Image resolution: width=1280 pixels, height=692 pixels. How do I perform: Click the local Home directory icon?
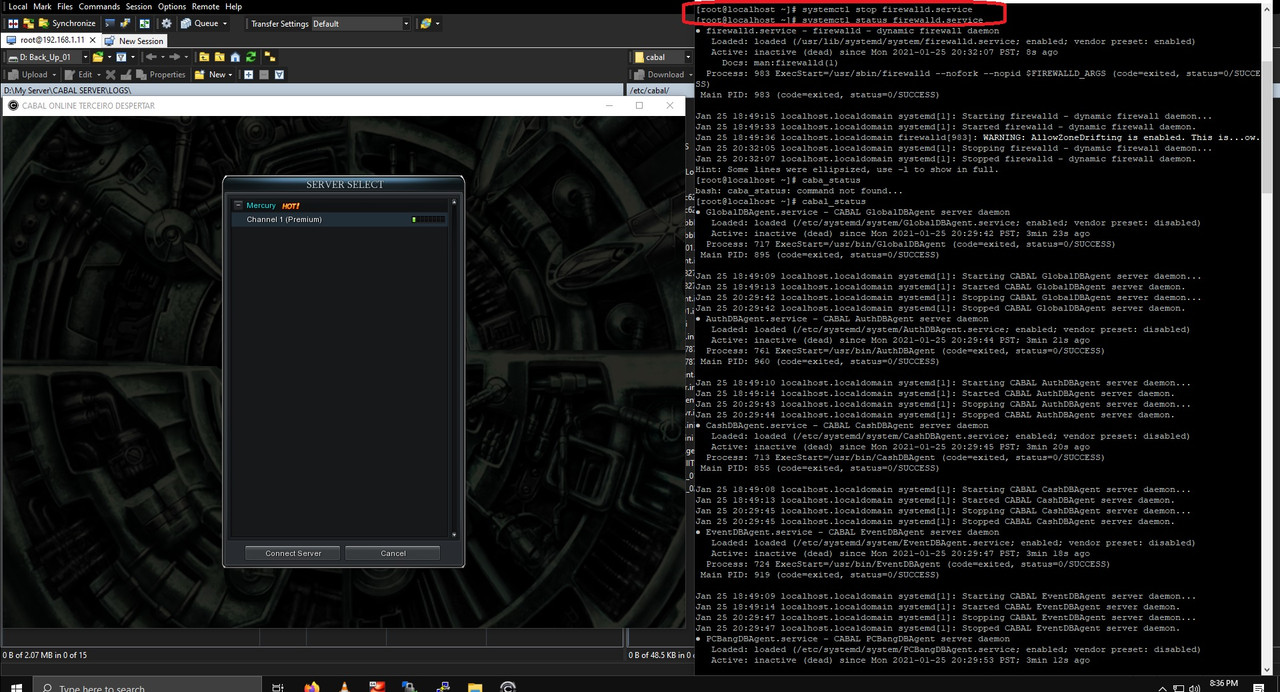(235, 57)
